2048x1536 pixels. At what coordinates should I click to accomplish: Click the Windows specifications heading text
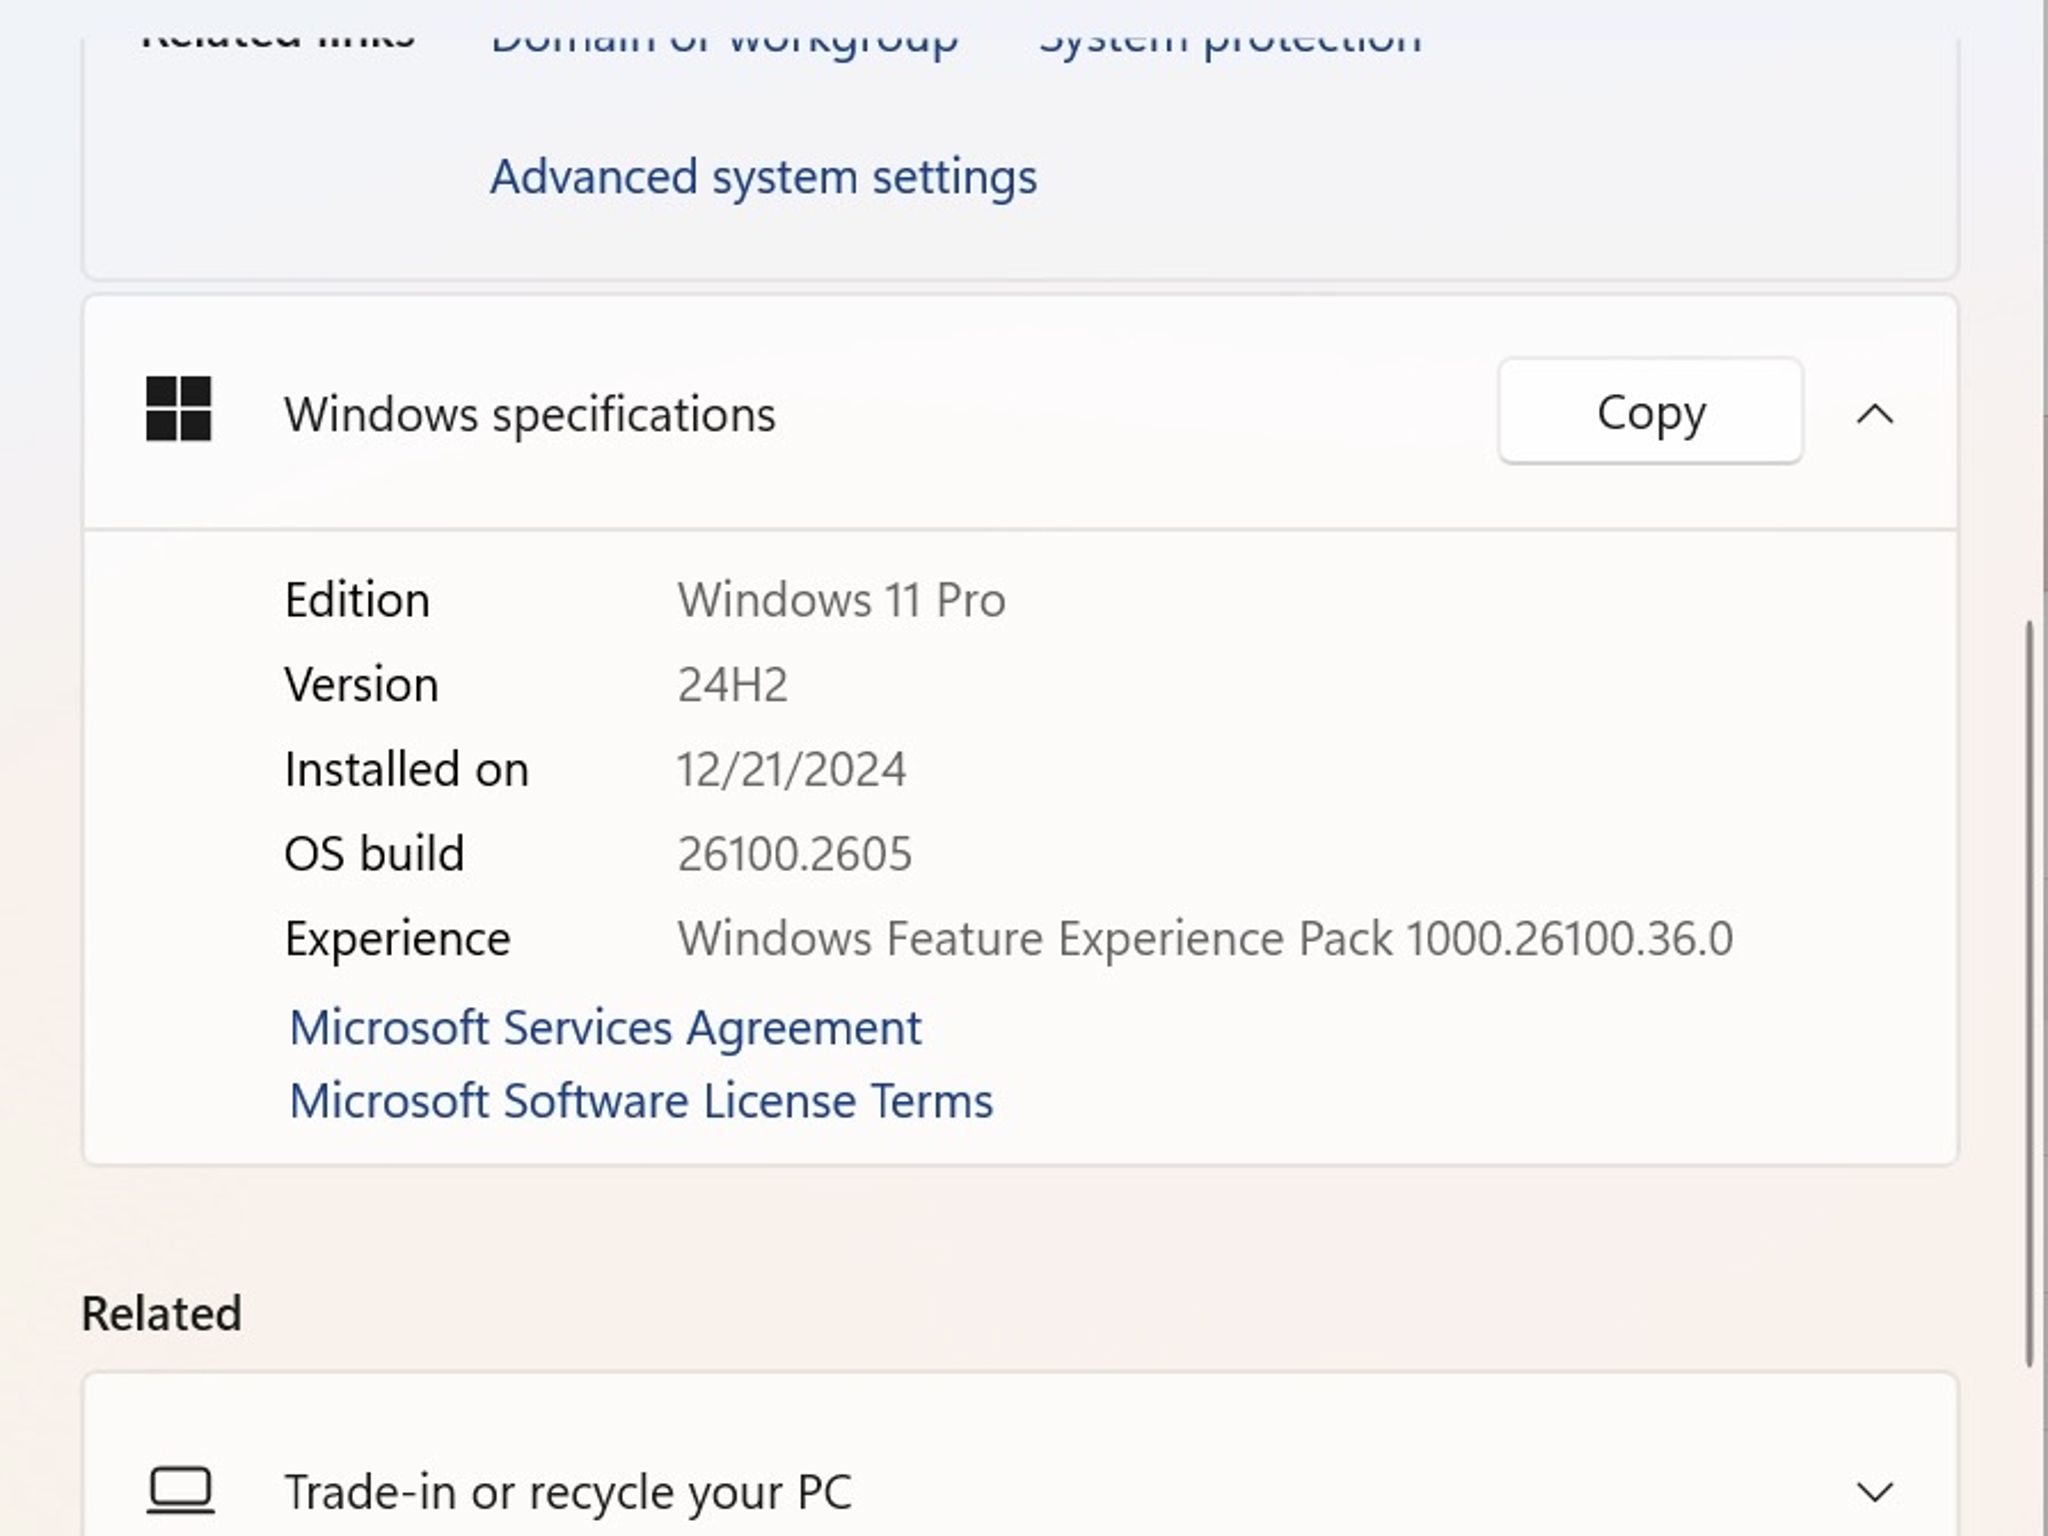click(x=530, y=414)
